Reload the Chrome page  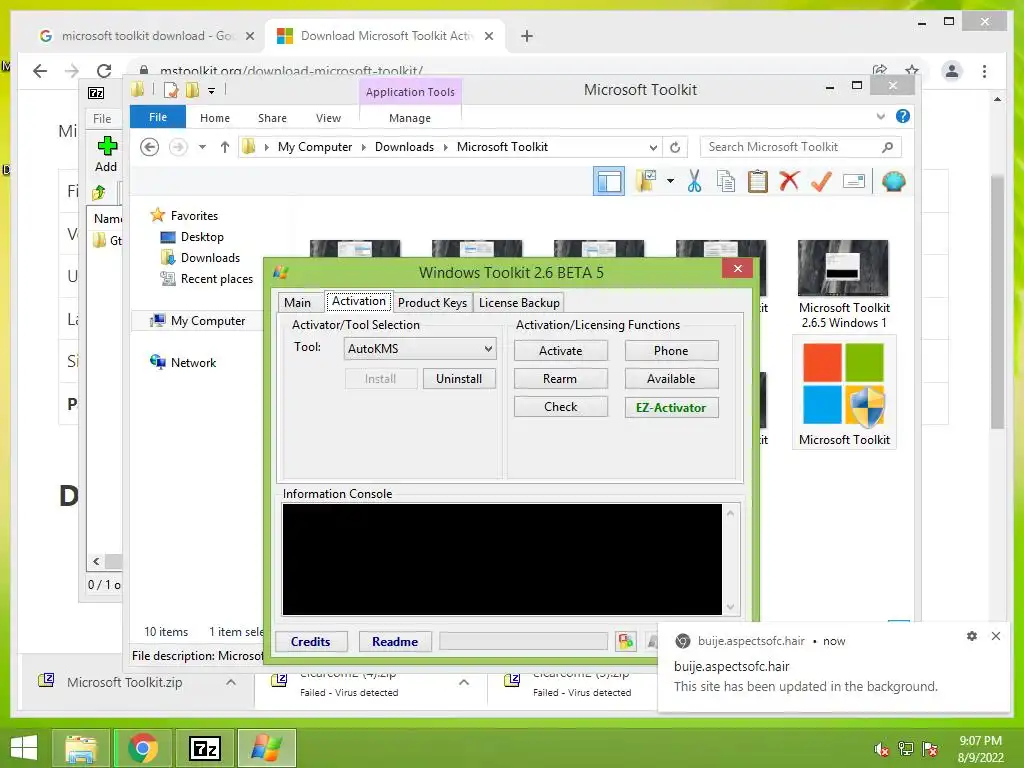(x=104, y=71)
